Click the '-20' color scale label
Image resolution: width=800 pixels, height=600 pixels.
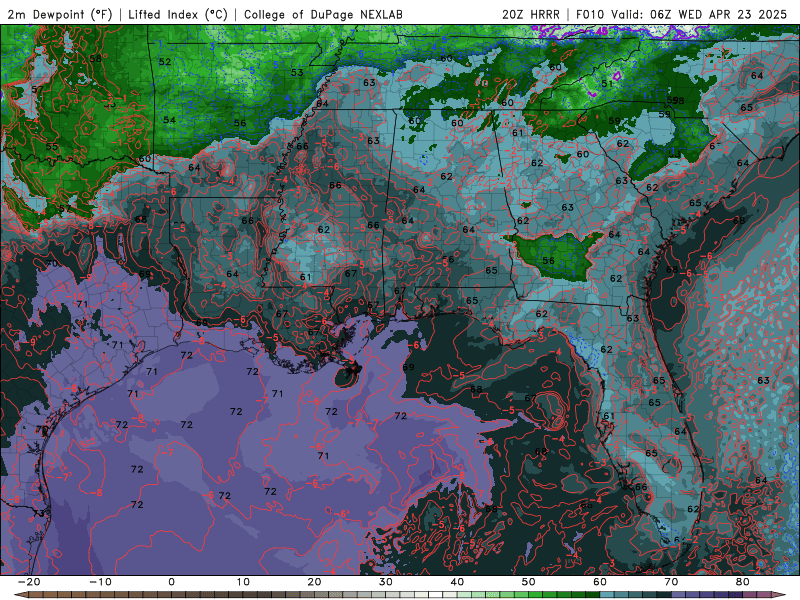pos(29,582)
